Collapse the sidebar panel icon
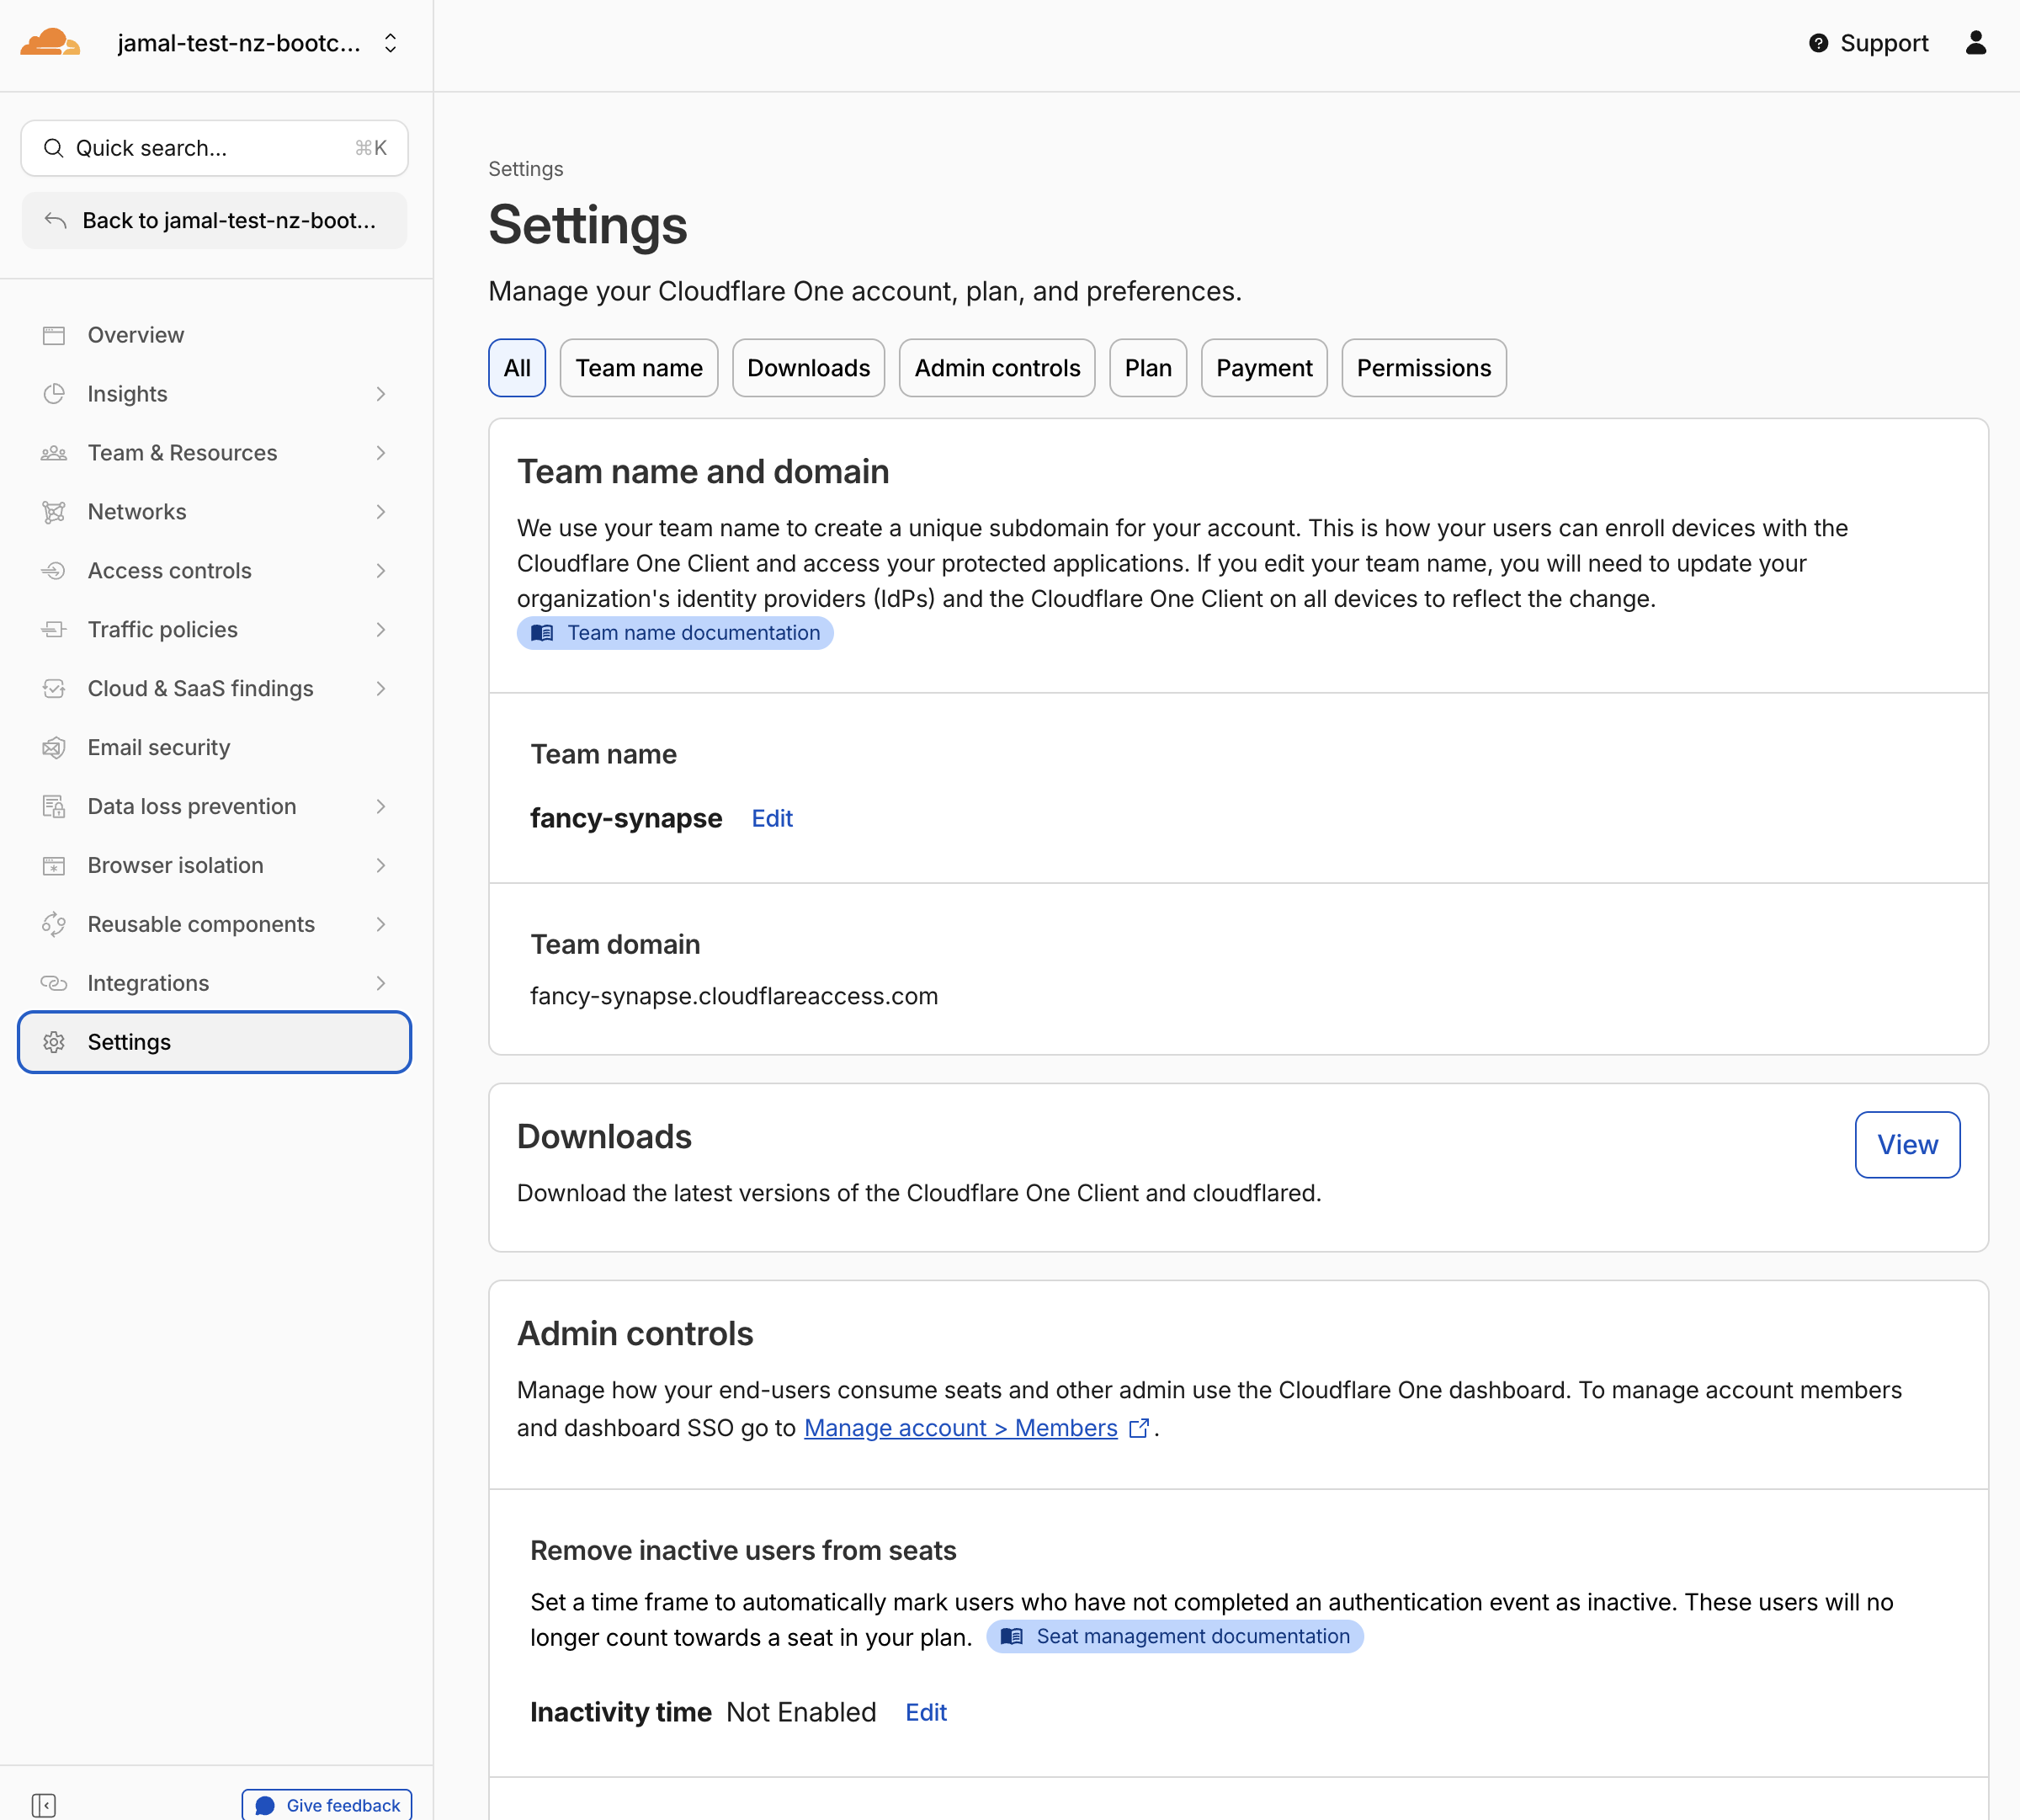 tap(43, 1805)
